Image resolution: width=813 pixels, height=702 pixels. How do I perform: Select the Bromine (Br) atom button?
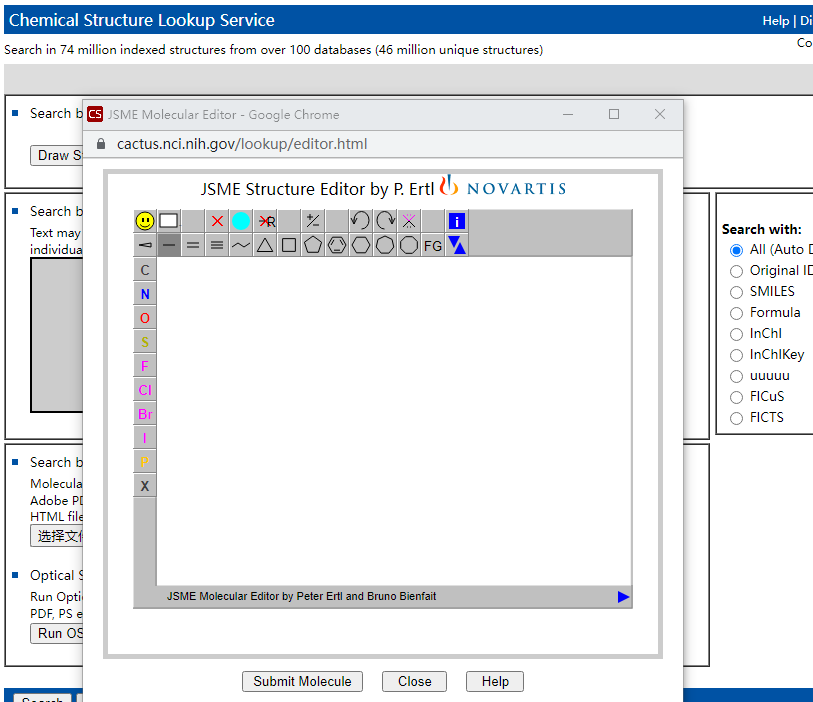pyautogui.click(x=145, y=414)
